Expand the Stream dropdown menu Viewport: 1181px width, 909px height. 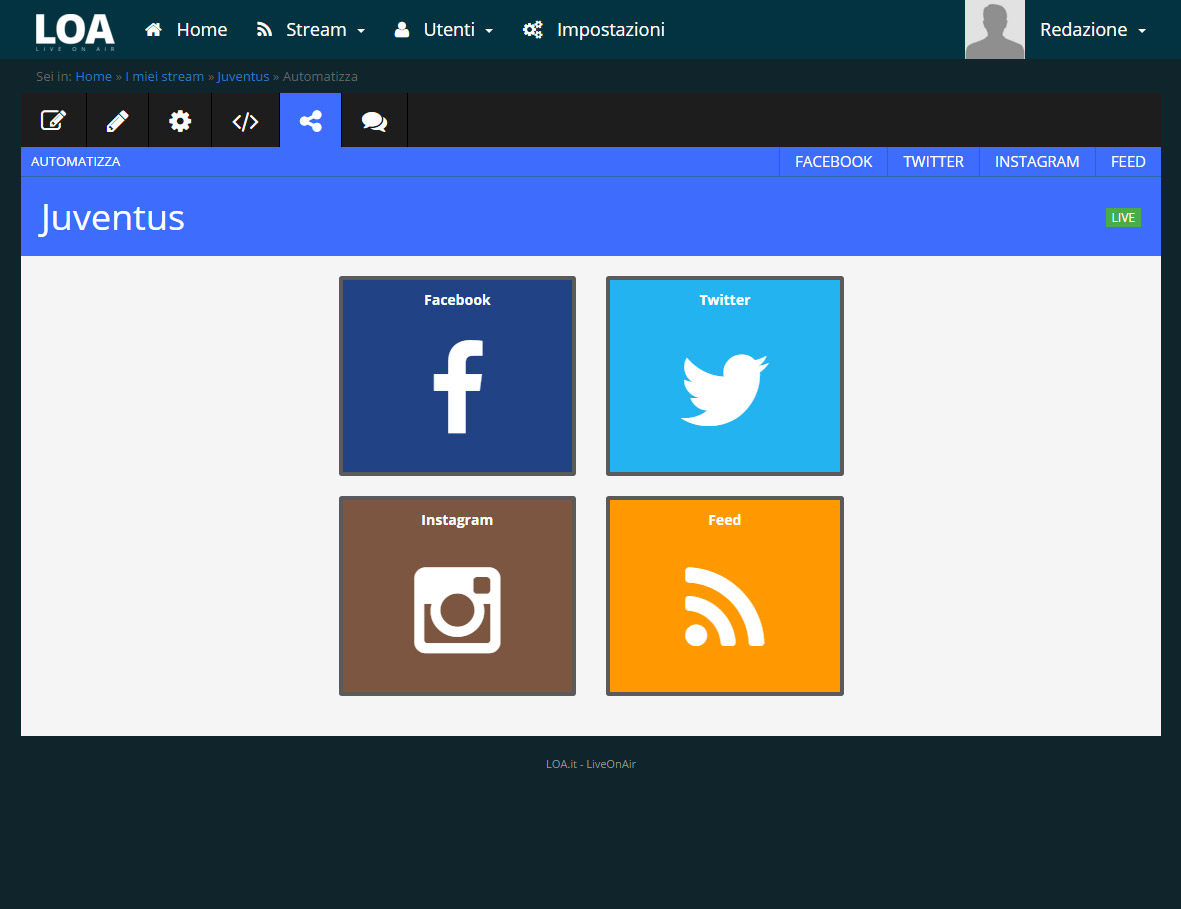point(310,29)
